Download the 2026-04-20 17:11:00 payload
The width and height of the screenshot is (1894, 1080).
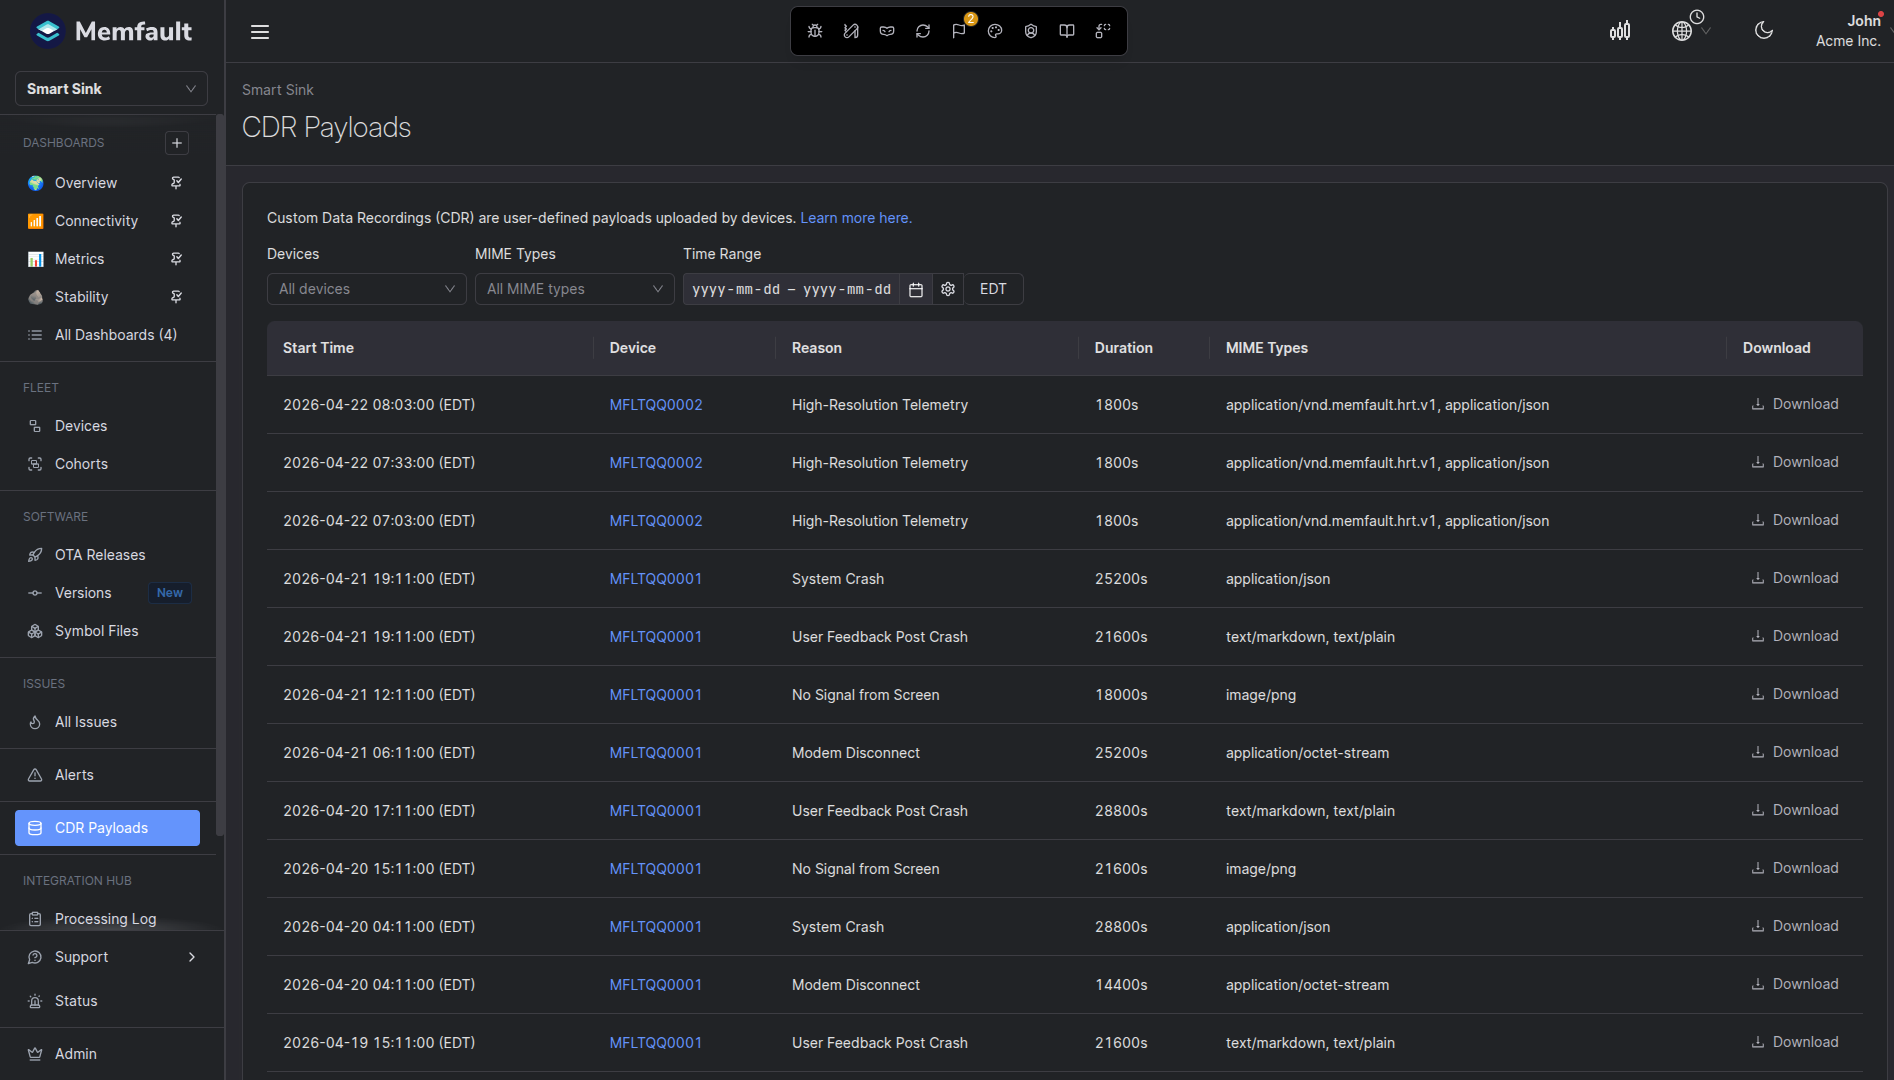pos(1795,810)
